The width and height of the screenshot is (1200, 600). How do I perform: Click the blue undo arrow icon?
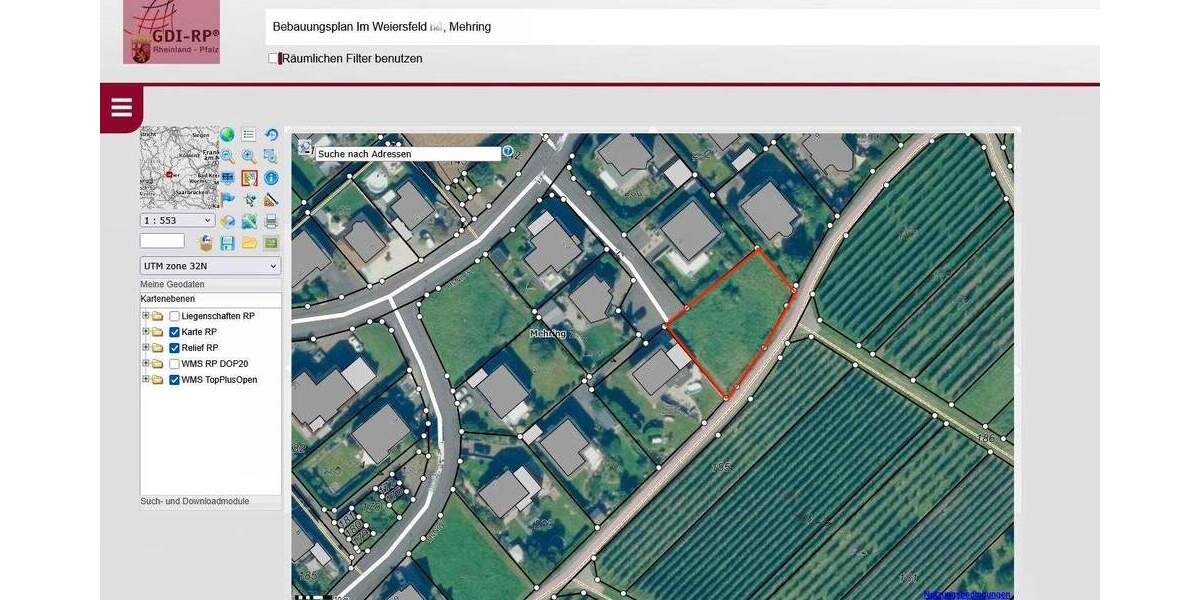271,135
